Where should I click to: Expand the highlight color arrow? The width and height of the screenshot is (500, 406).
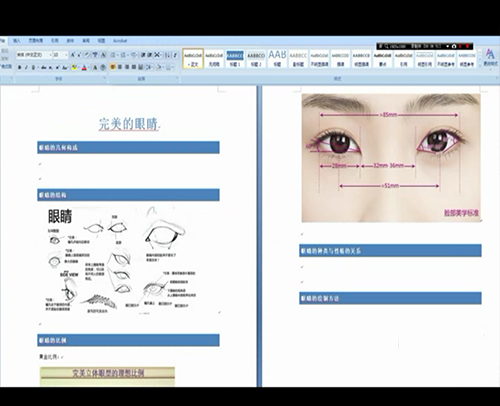(x=79, y=67)
